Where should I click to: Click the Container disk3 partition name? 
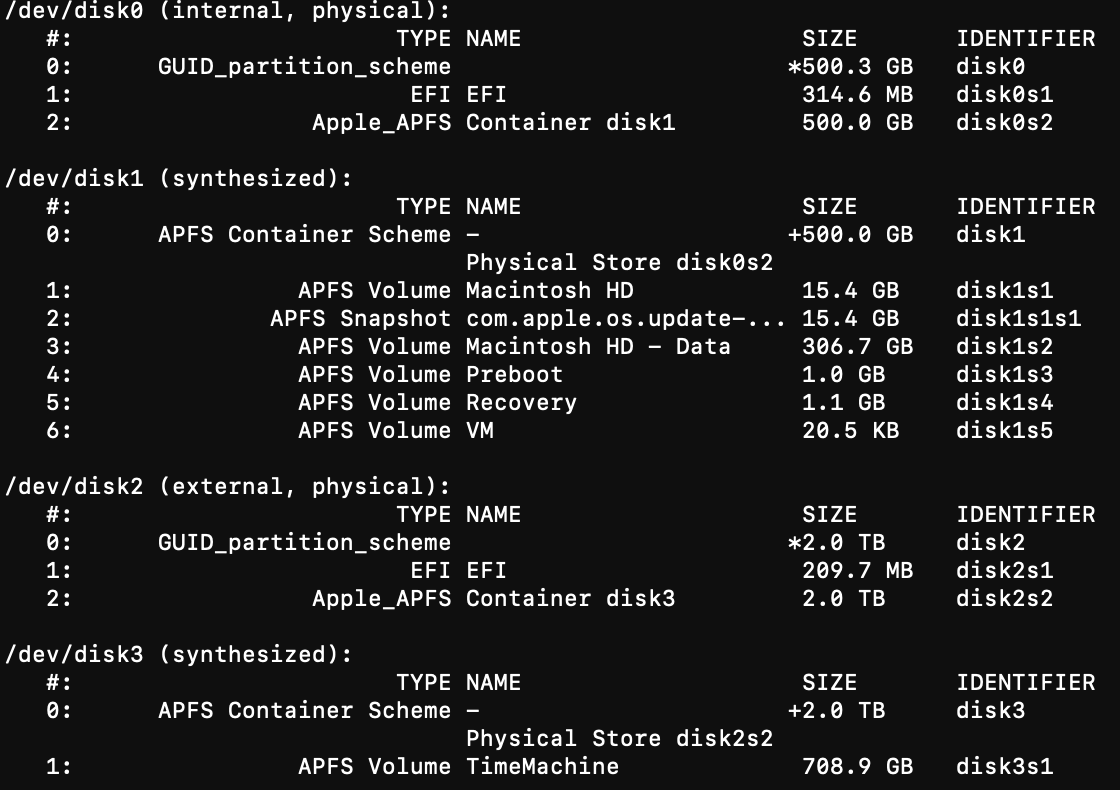click(570, 599)
